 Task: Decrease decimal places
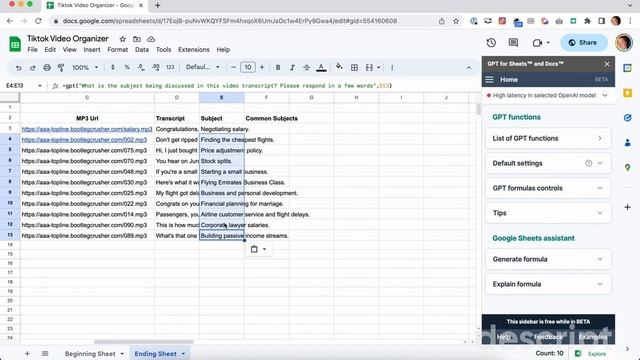(141, 67)
